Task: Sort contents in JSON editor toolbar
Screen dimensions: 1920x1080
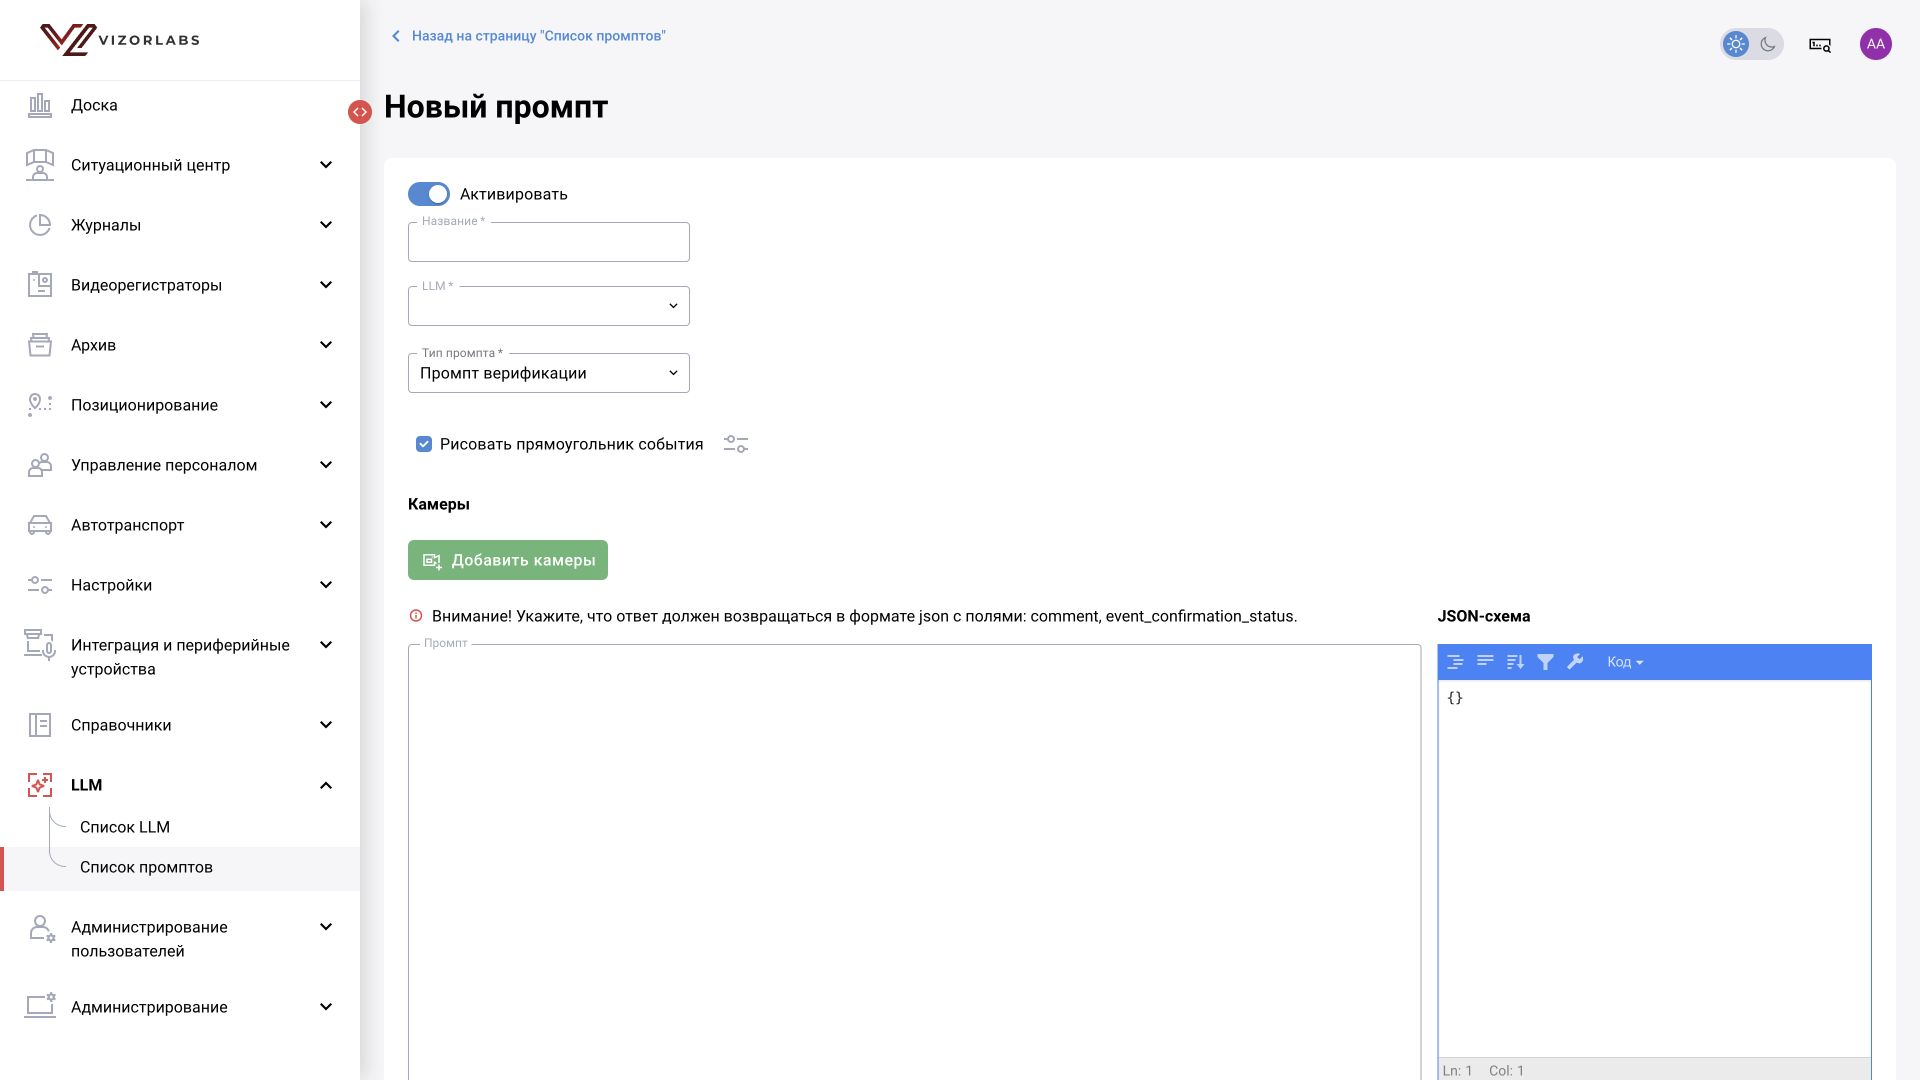Action: (x=1515, y=662)
